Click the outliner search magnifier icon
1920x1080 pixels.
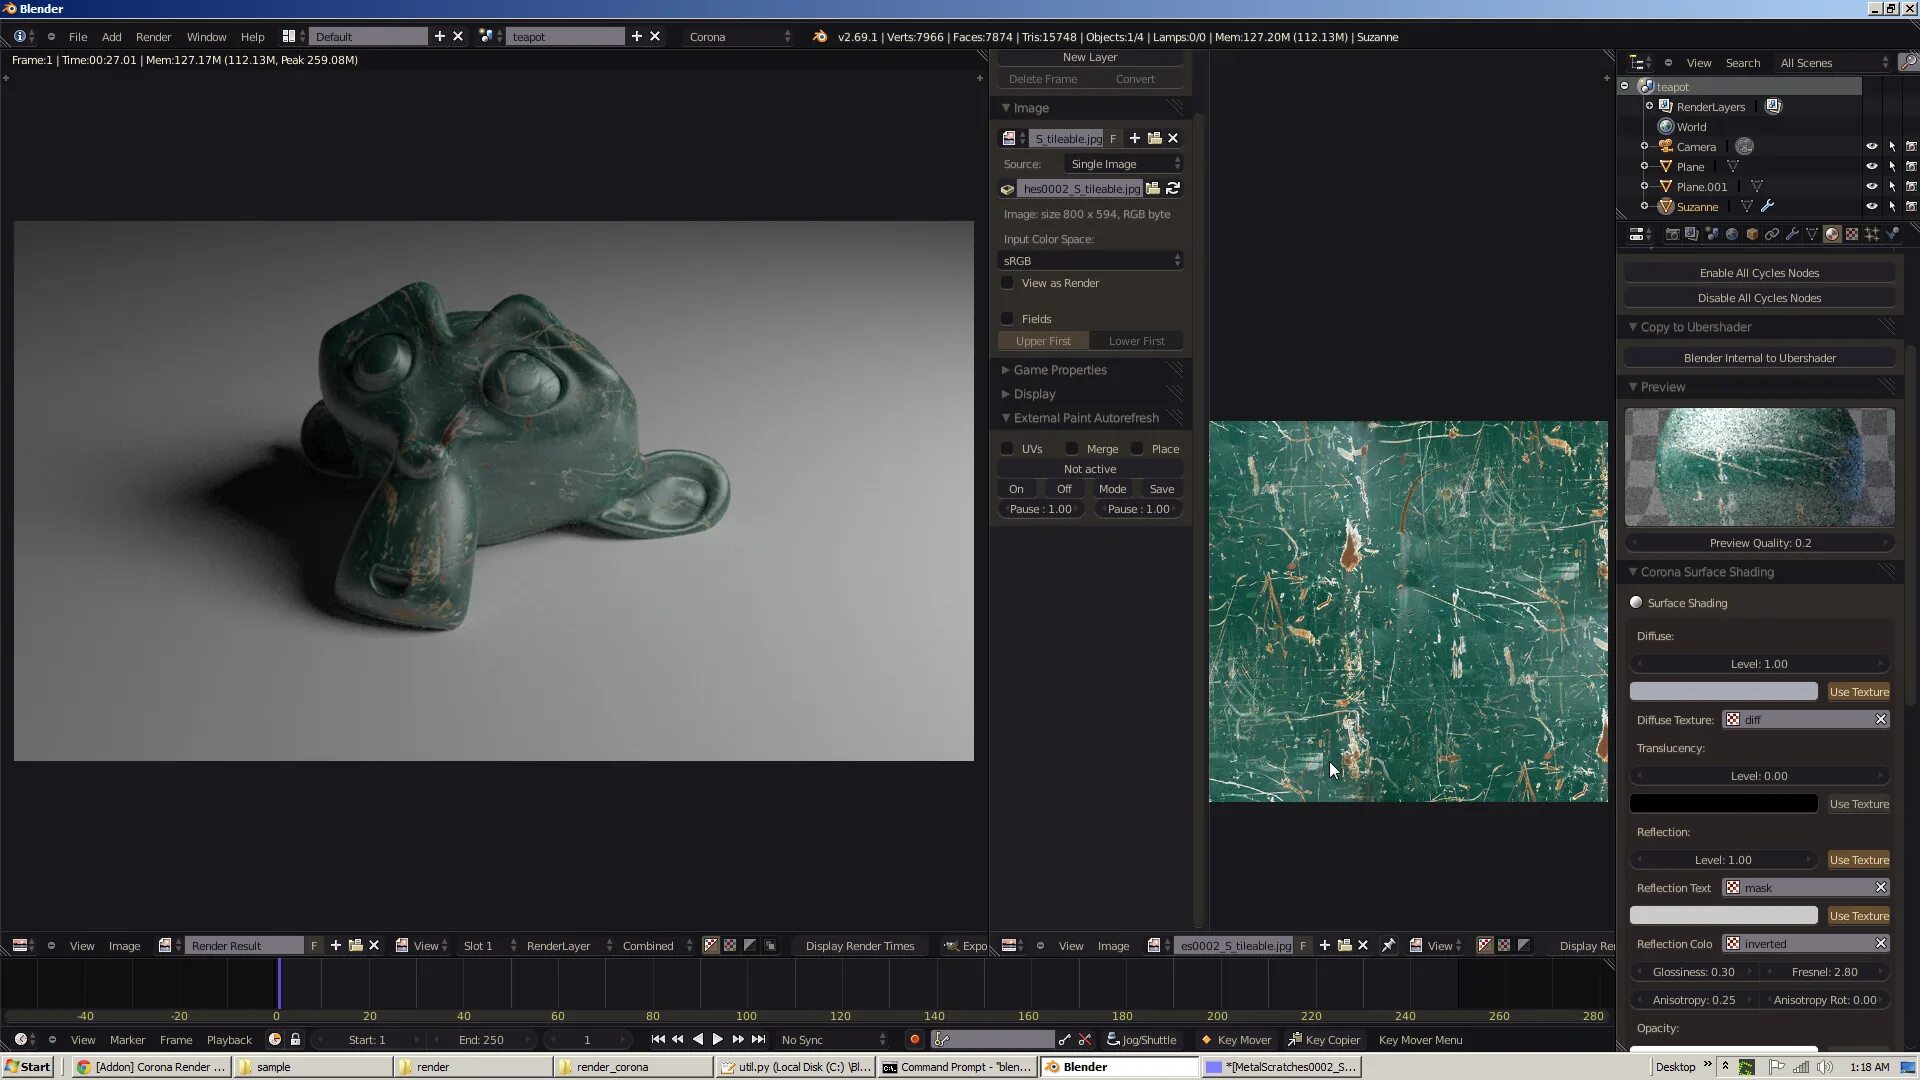[x=1908, y=62]
